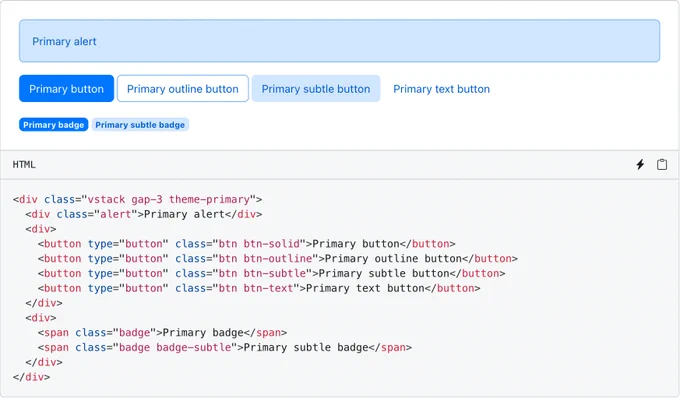This screenshot has height=398, width=680.
Task: Click the badge-subtle span code line
Action: [x=225, y=347]
